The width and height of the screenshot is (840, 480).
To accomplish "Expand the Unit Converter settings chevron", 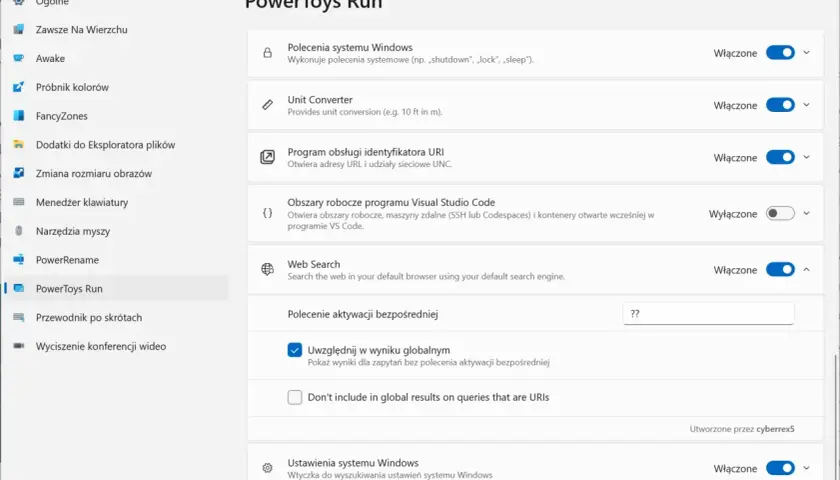I will coord(806,105).
